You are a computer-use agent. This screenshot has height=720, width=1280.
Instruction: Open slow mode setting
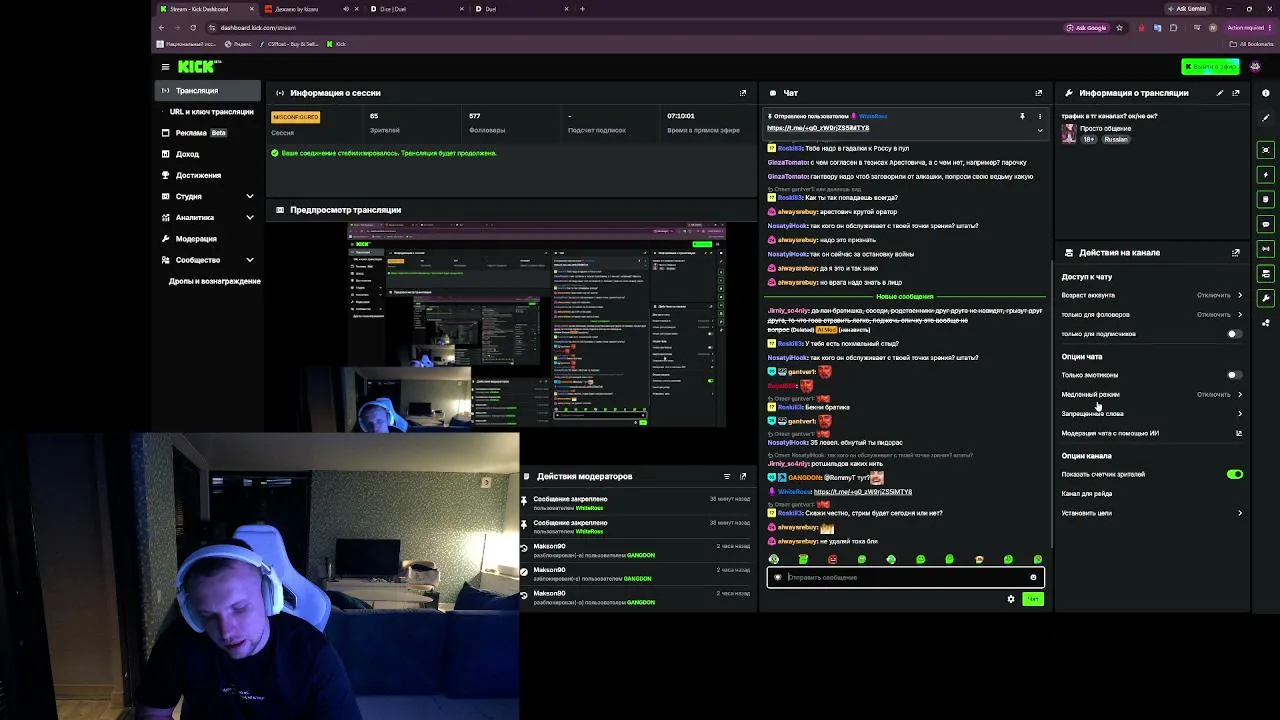tap(1152, 394)
